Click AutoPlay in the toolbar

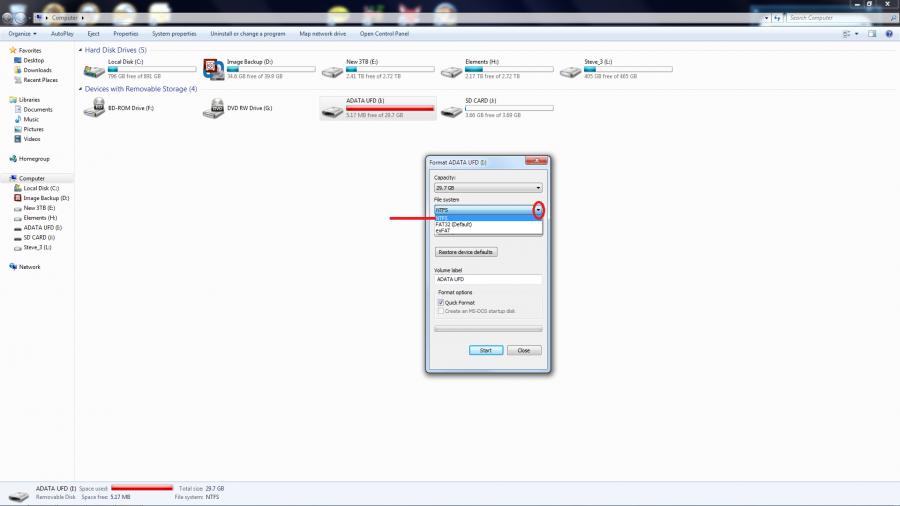62,34
